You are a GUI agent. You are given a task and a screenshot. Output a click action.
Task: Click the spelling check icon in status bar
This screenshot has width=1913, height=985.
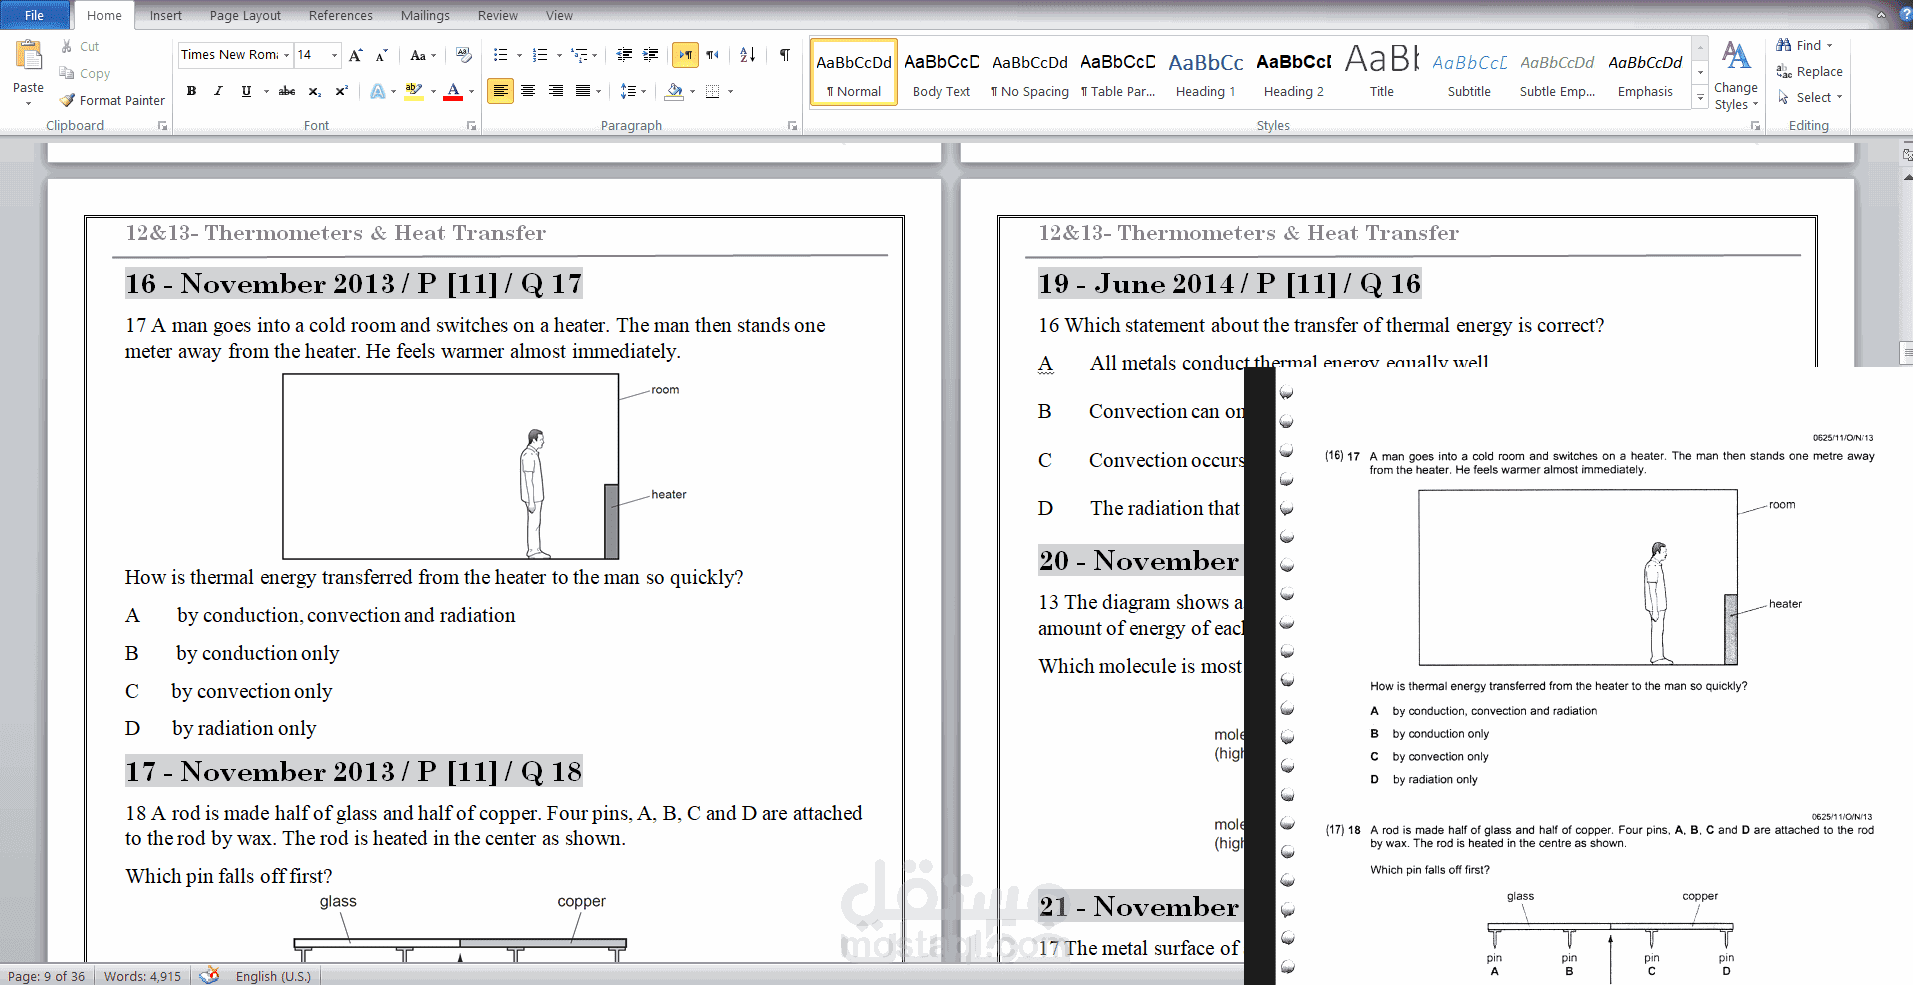tap(209, 976)
